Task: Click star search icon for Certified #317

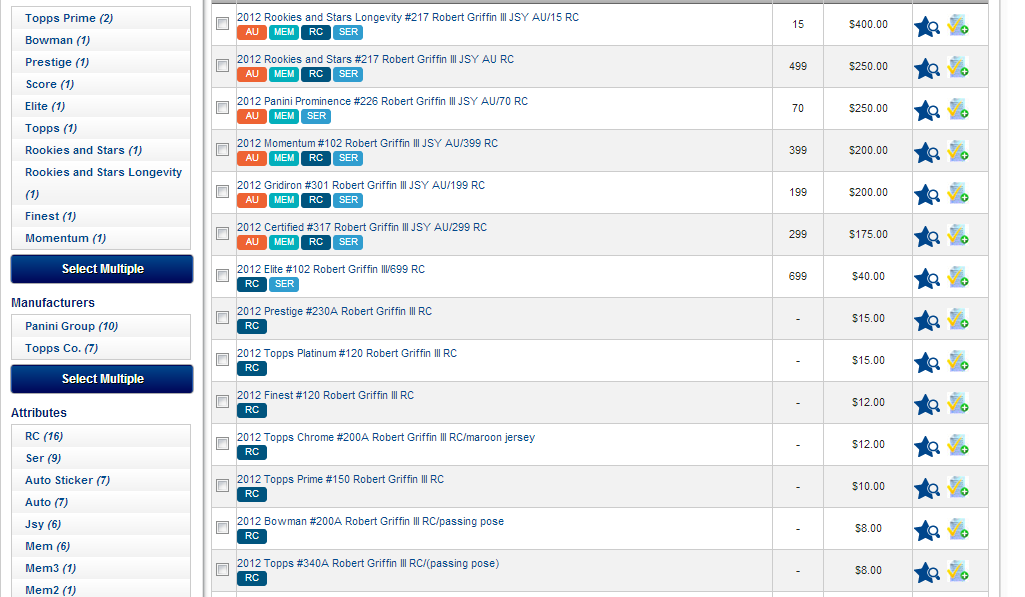Action: tap(927, 237)
